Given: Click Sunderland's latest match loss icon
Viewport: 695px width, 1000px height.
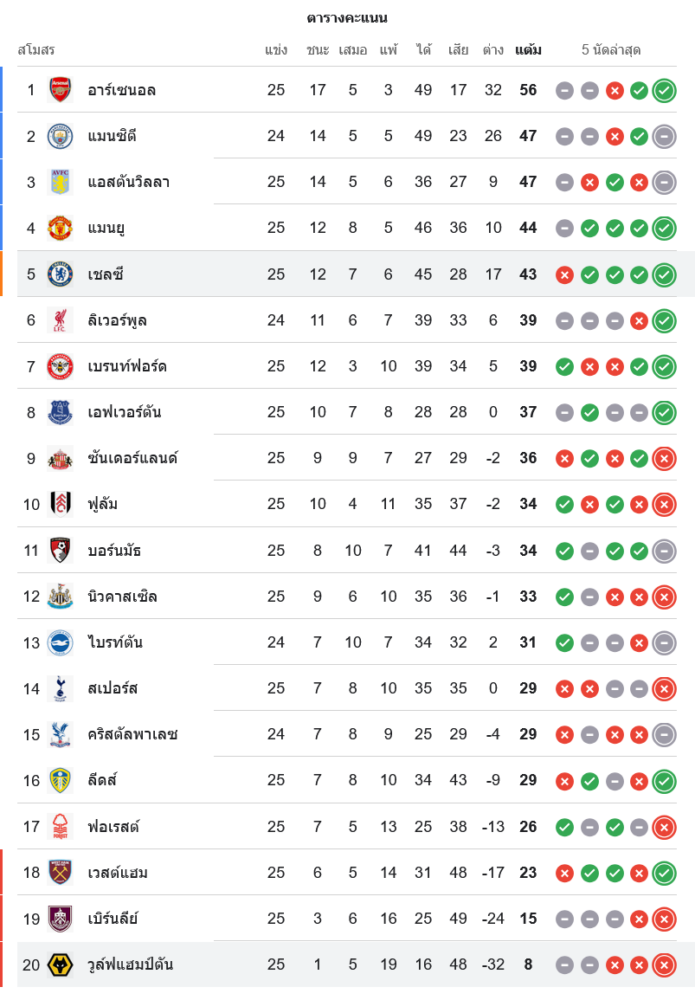Looking at the screenshot, I should 663,459.
